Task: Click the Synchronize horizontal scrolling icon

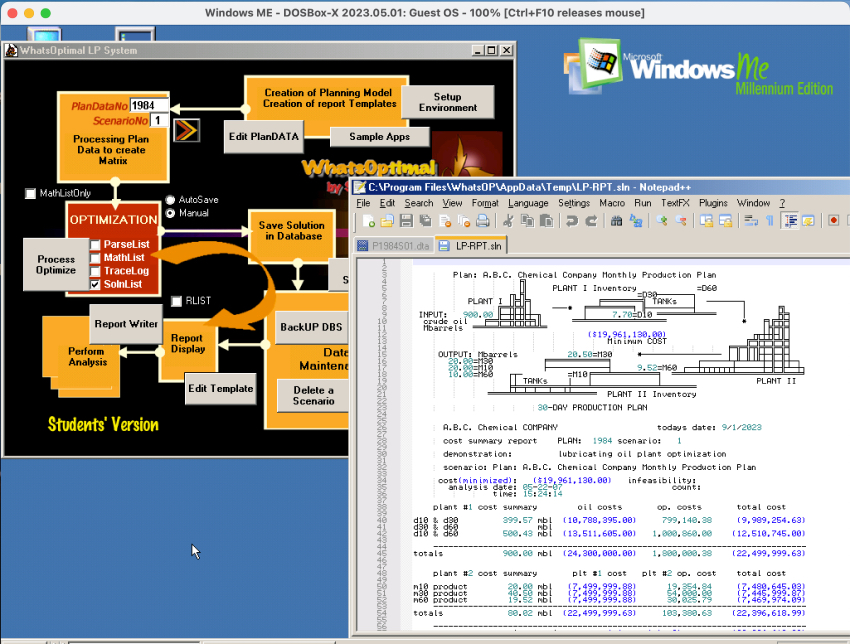Action: (x=725, y=221)
